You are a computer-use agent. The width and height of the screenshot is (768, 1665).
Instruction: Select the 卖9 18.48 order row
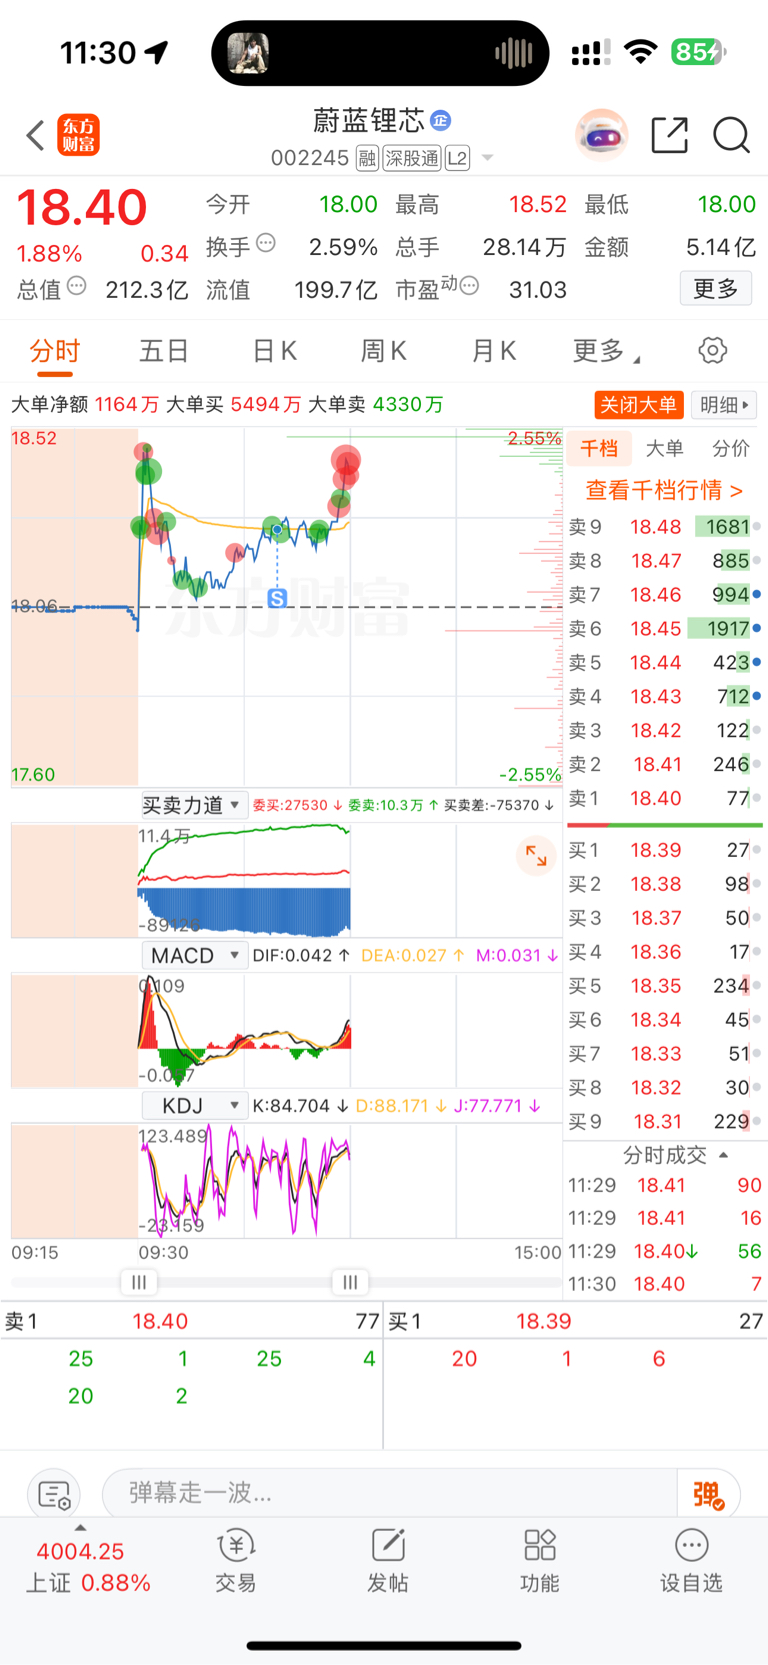pyautogui.click(x=665, y=527)
